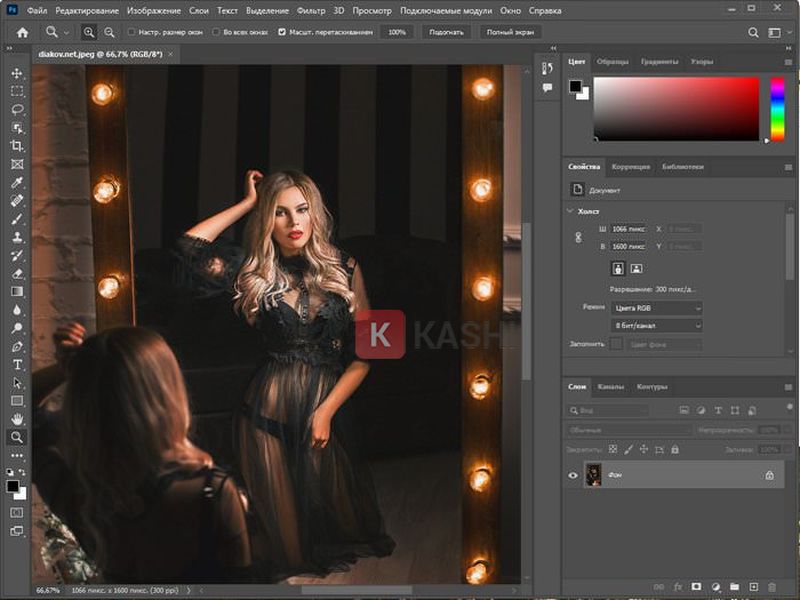This screenshot has height=600, width=800.
Task: Open the Цвета RGB mode dropdown
Action: pos(655,308)
